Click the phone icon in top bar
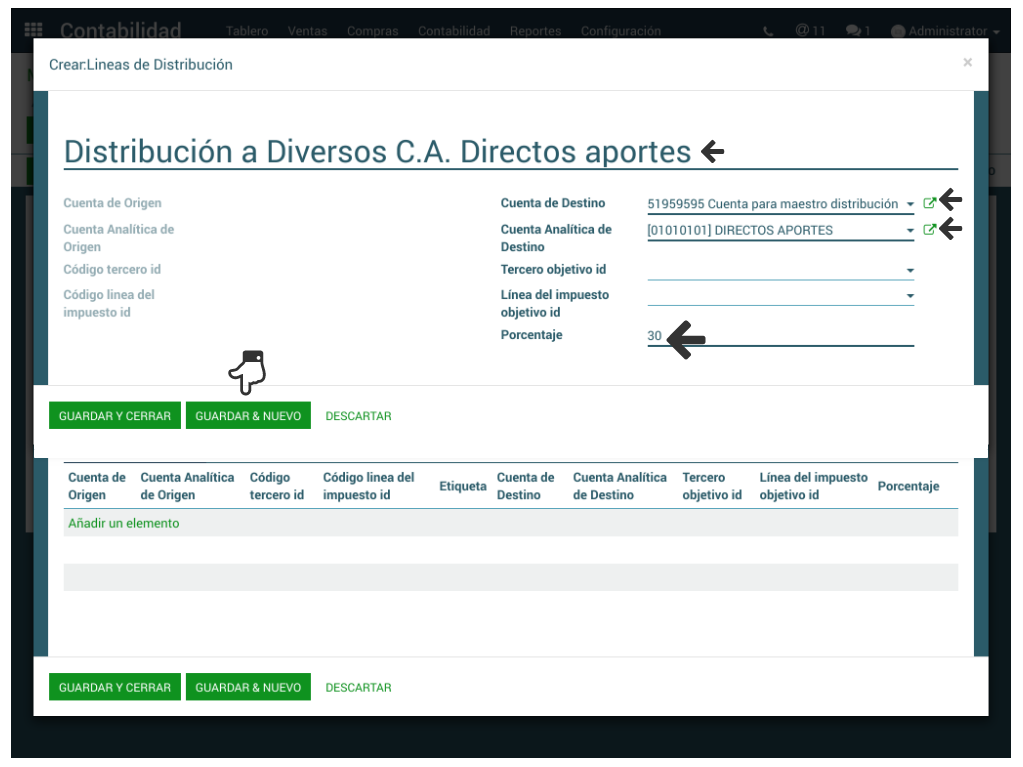The height and width of the screenshot is (767, 1023). [x=768, y=31]
